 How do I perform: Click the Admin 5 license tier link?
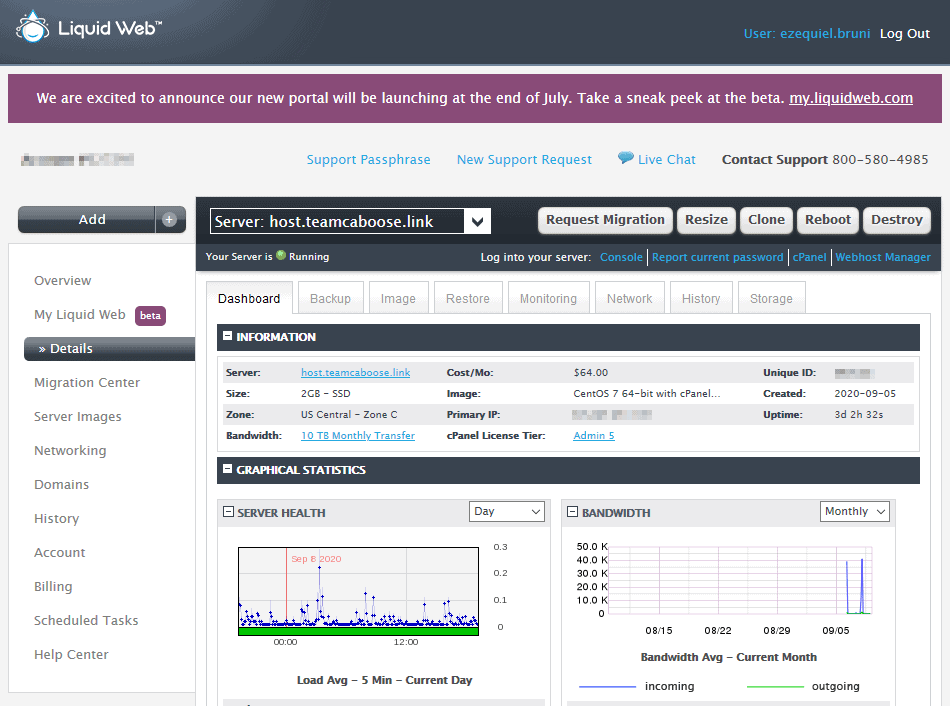(594, 435)
